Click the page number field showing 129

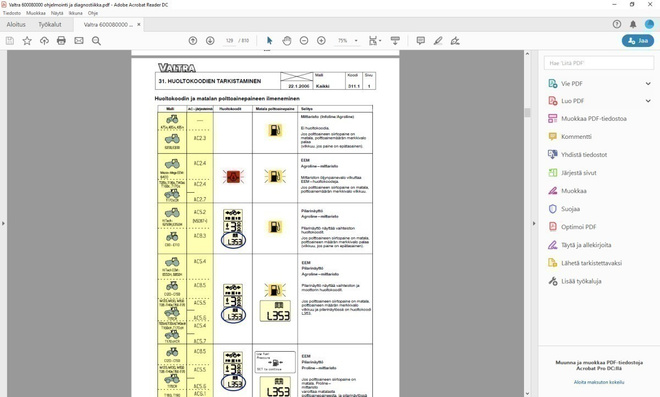tap(229, 41)
